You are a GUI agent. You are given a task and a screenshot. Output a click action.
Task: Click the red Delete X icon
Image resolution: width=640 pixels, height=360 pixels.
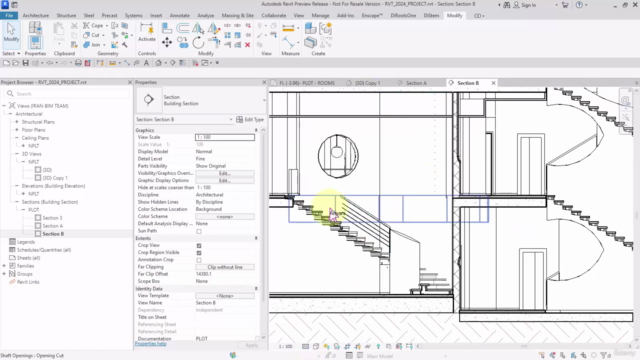[x=247, y=44]
